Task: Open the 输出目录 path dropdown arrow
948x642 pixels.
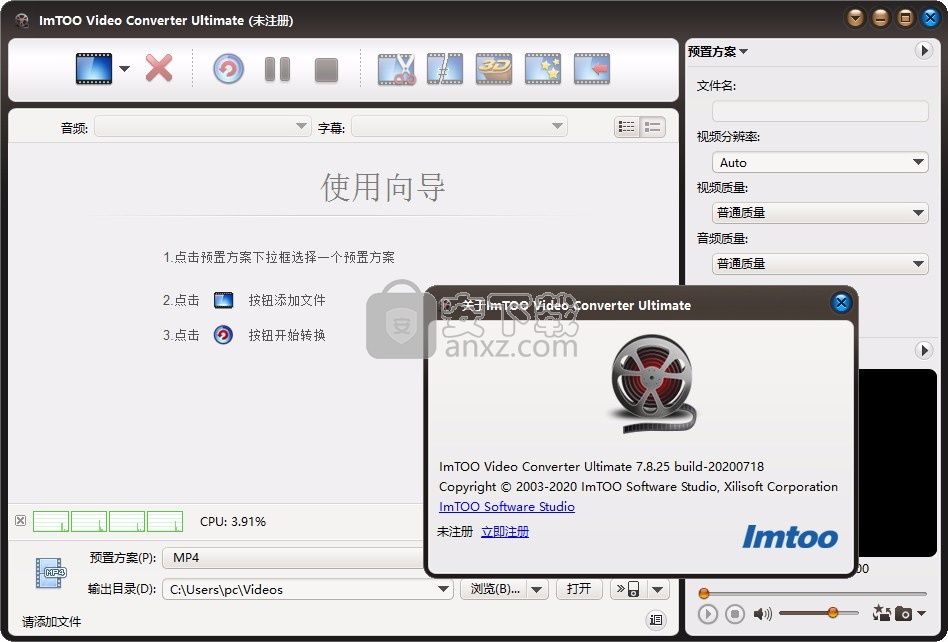Action: point(444,589)
